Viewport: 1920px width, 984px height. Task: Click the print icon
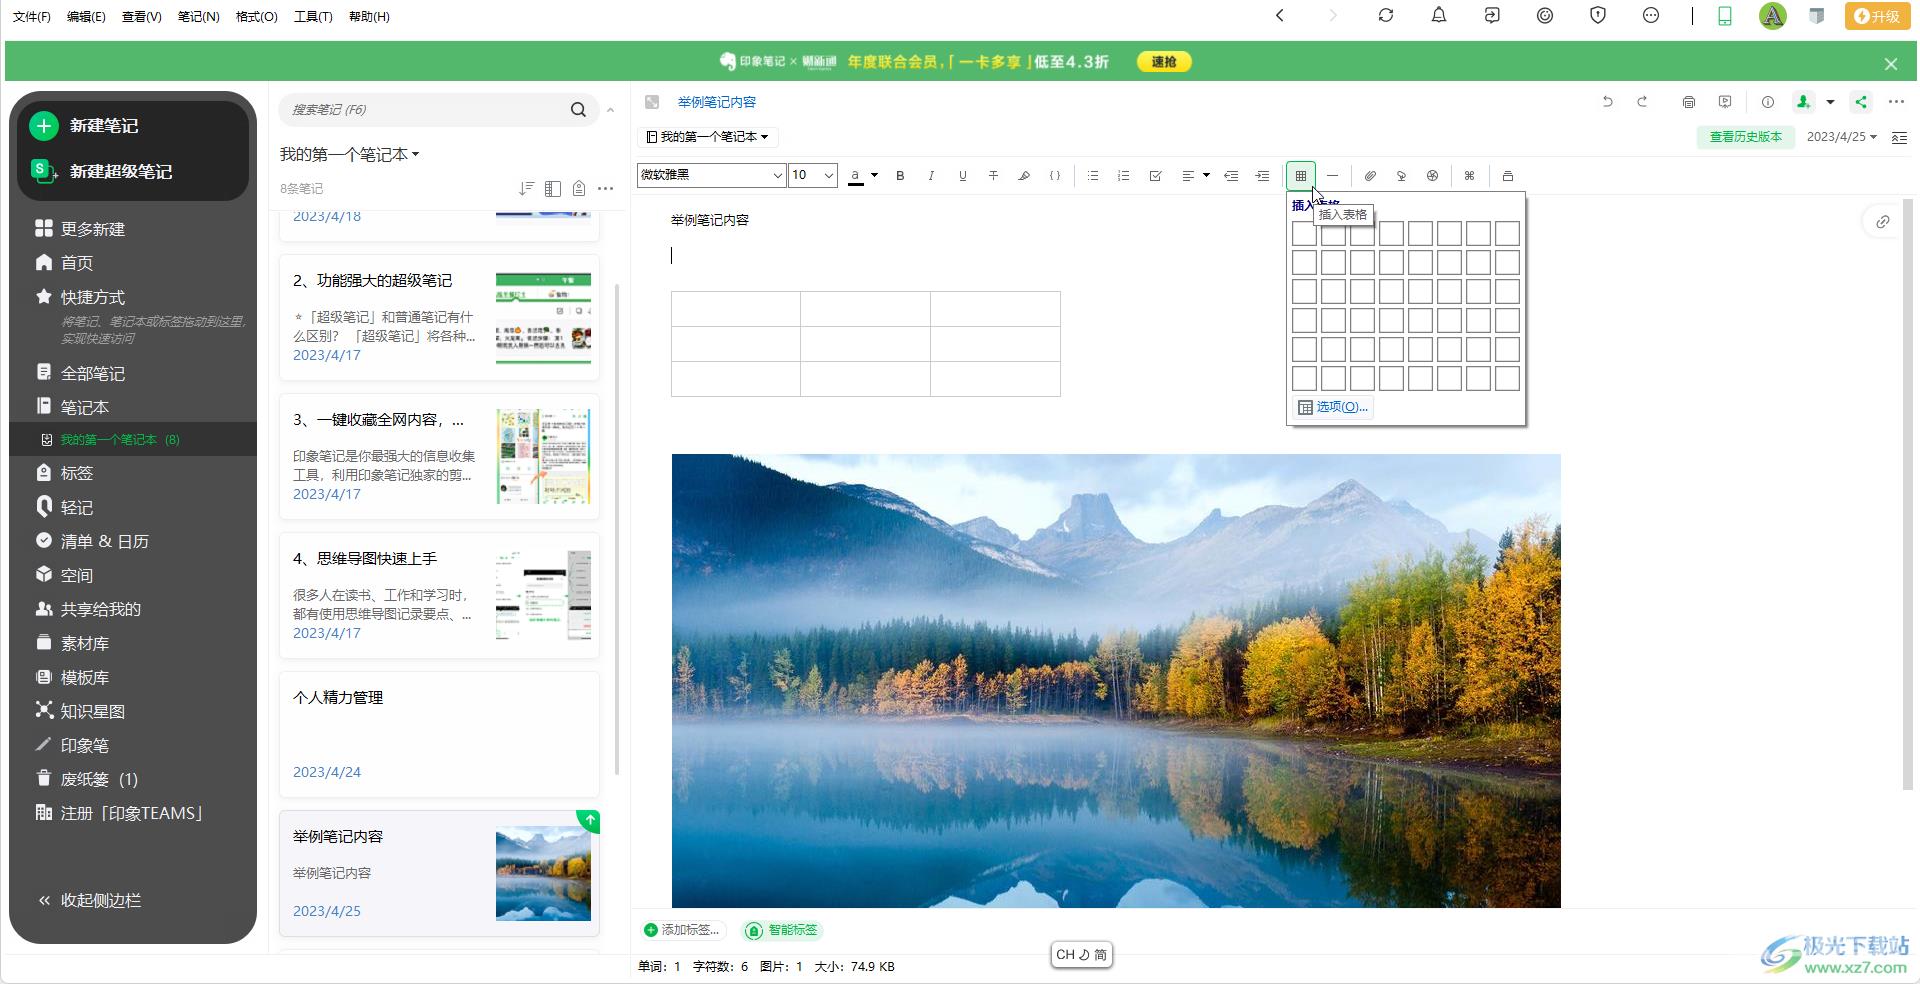[1689, 102]
